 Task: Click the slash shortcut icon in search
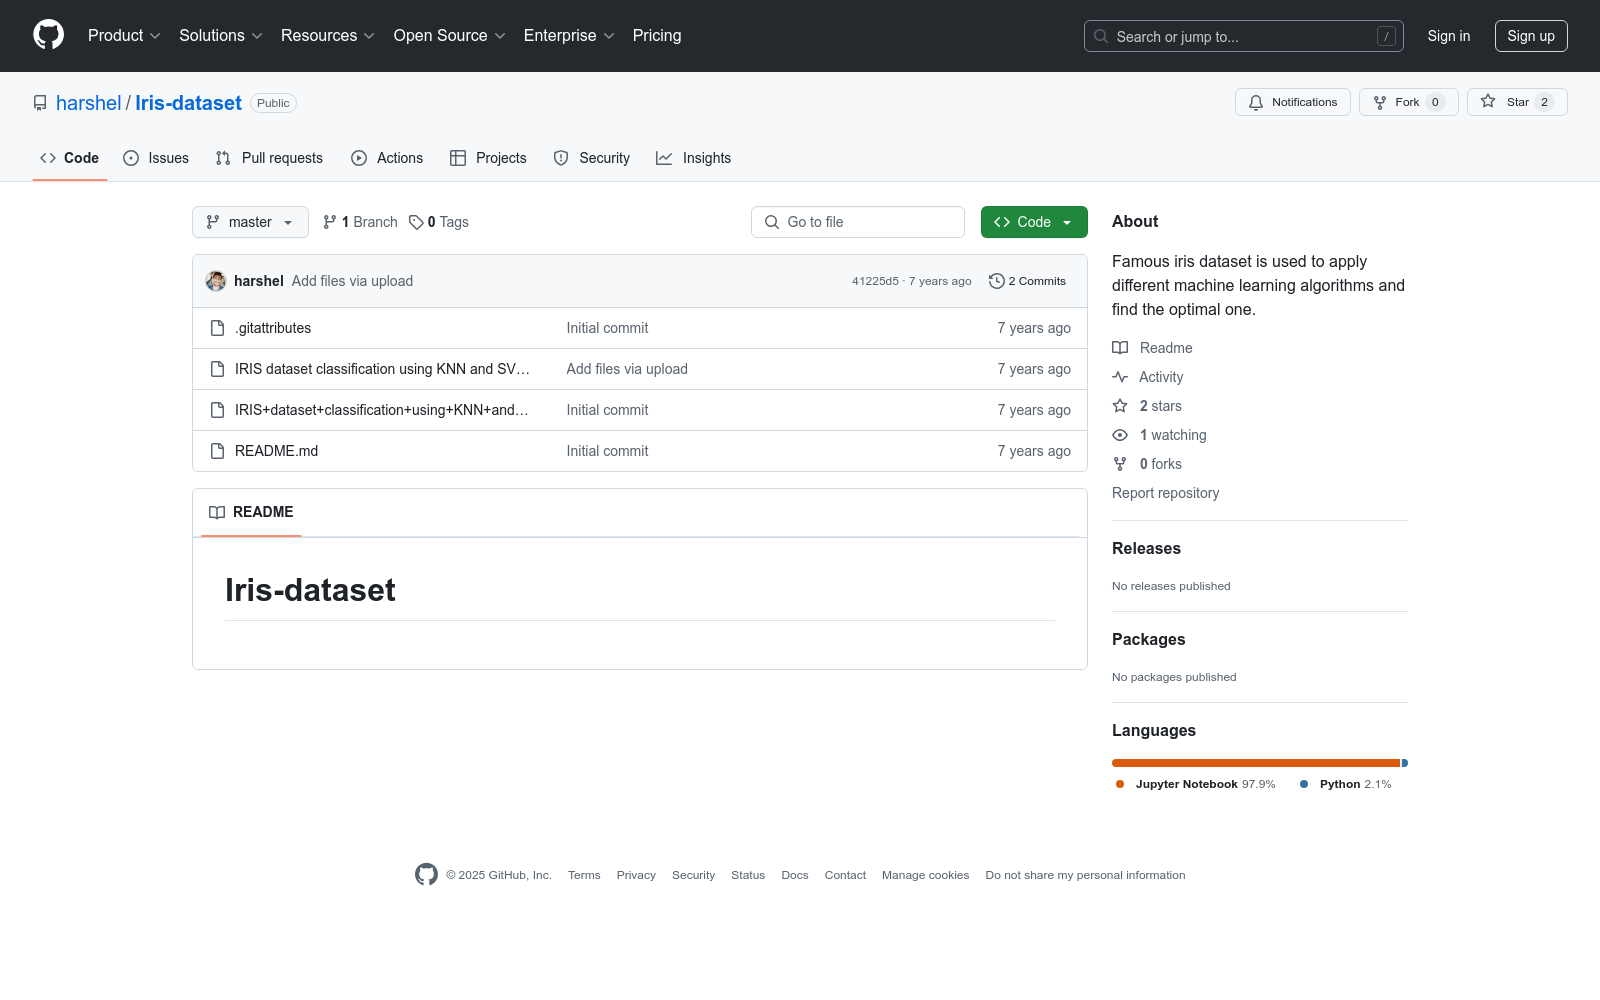1386,36
